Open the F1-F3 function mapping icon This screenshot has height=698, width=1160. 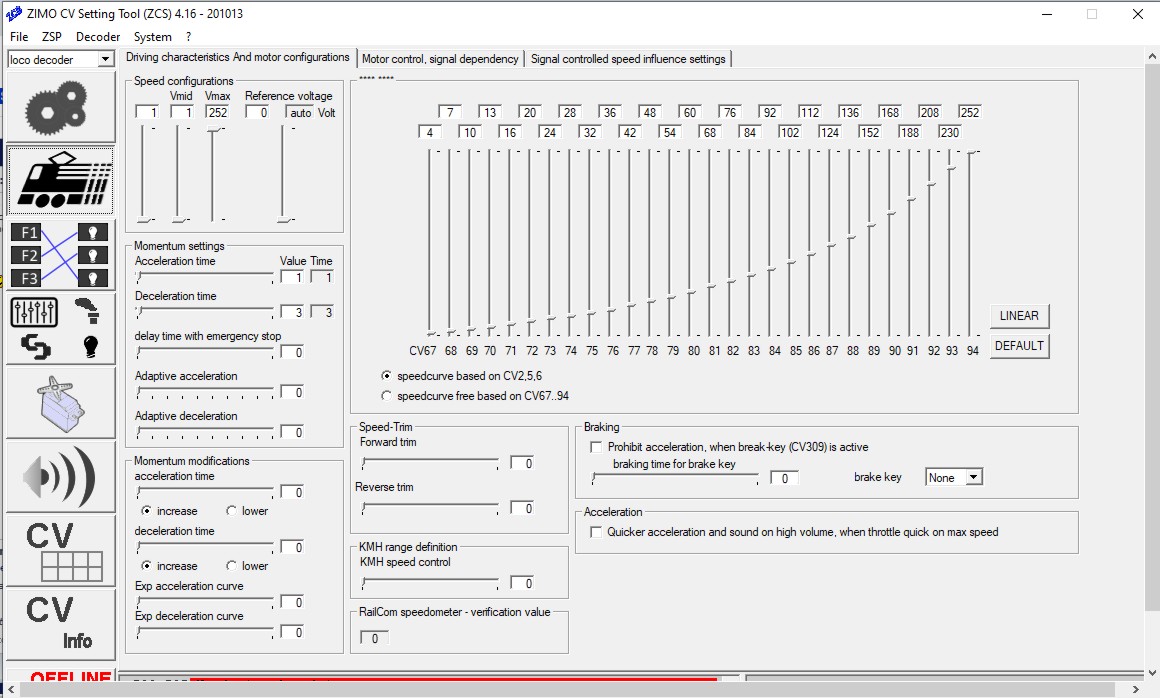[x=60, y=255]
